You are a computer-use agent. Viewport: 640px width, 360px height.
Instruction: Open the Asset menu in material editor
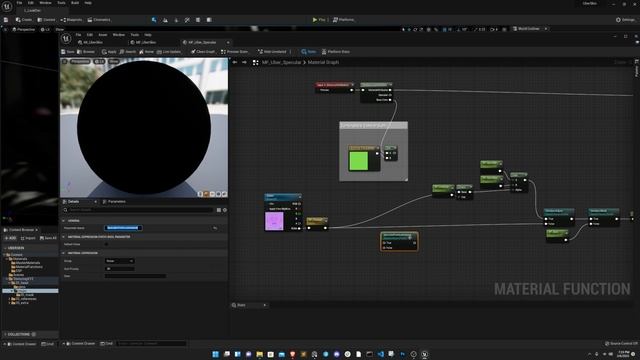pyautogui.click(x=103, y=35)
